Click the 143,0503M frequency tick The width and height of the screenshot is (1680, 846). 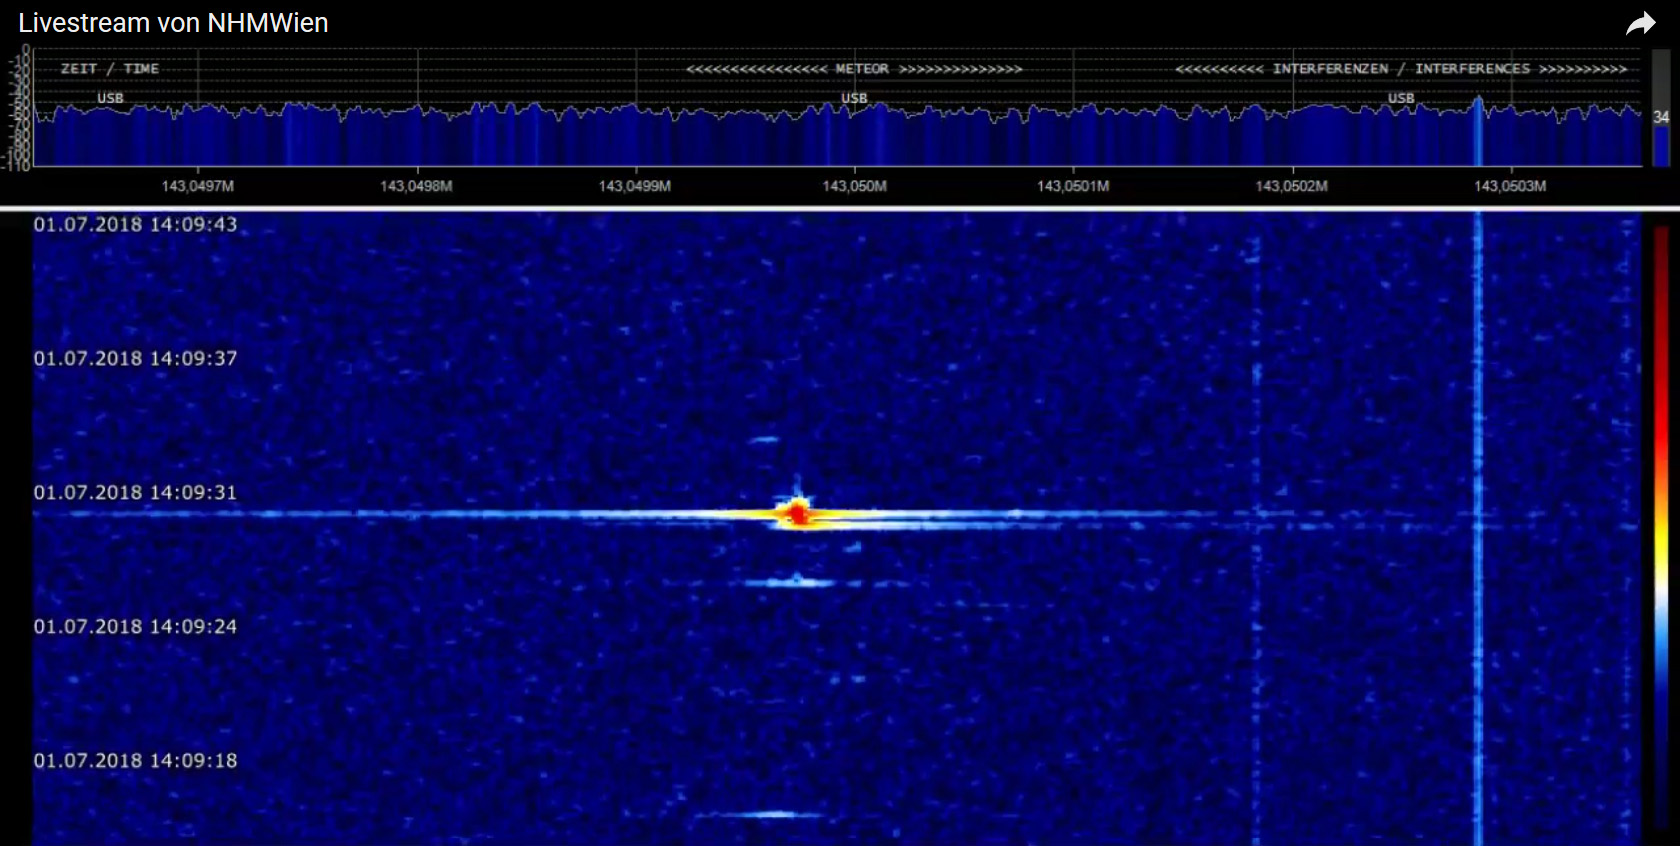point(1510,186)
